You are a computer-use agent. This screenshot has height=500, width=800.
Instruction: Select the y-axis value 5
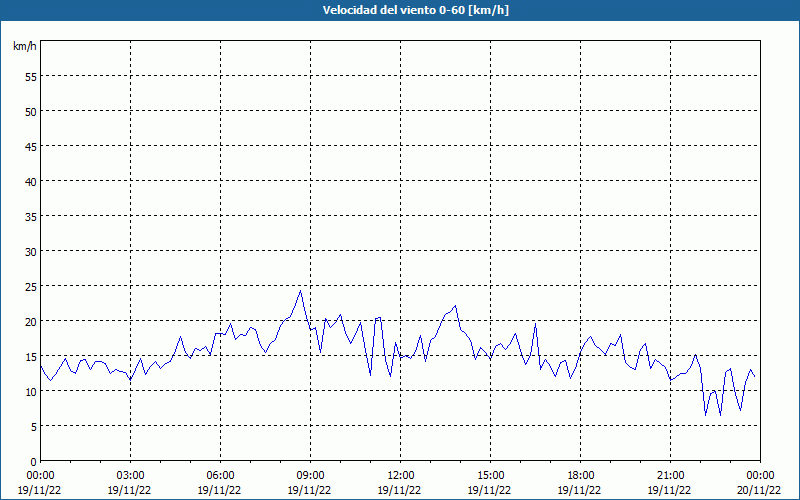[x=34, y=427]
